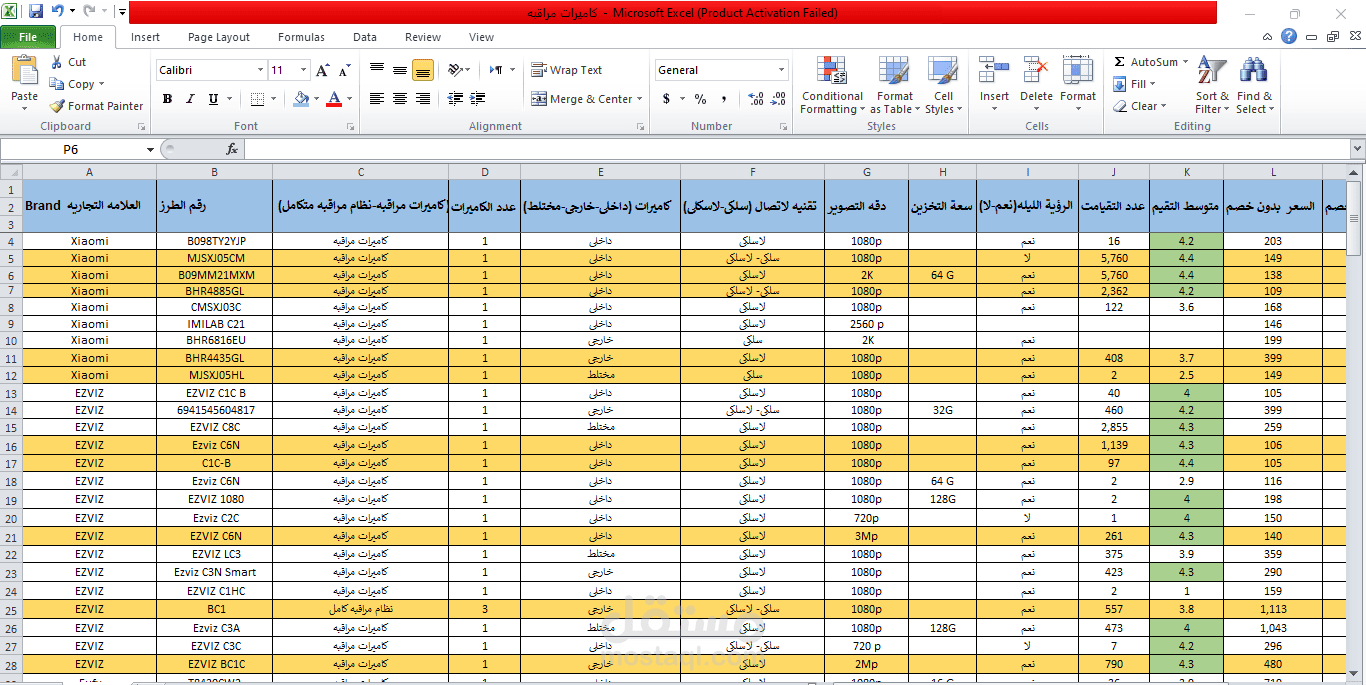Expand the Fill dropdown in Editing
The width and height of the screenshot is (1366, 685).
[x=1152, y=84]
